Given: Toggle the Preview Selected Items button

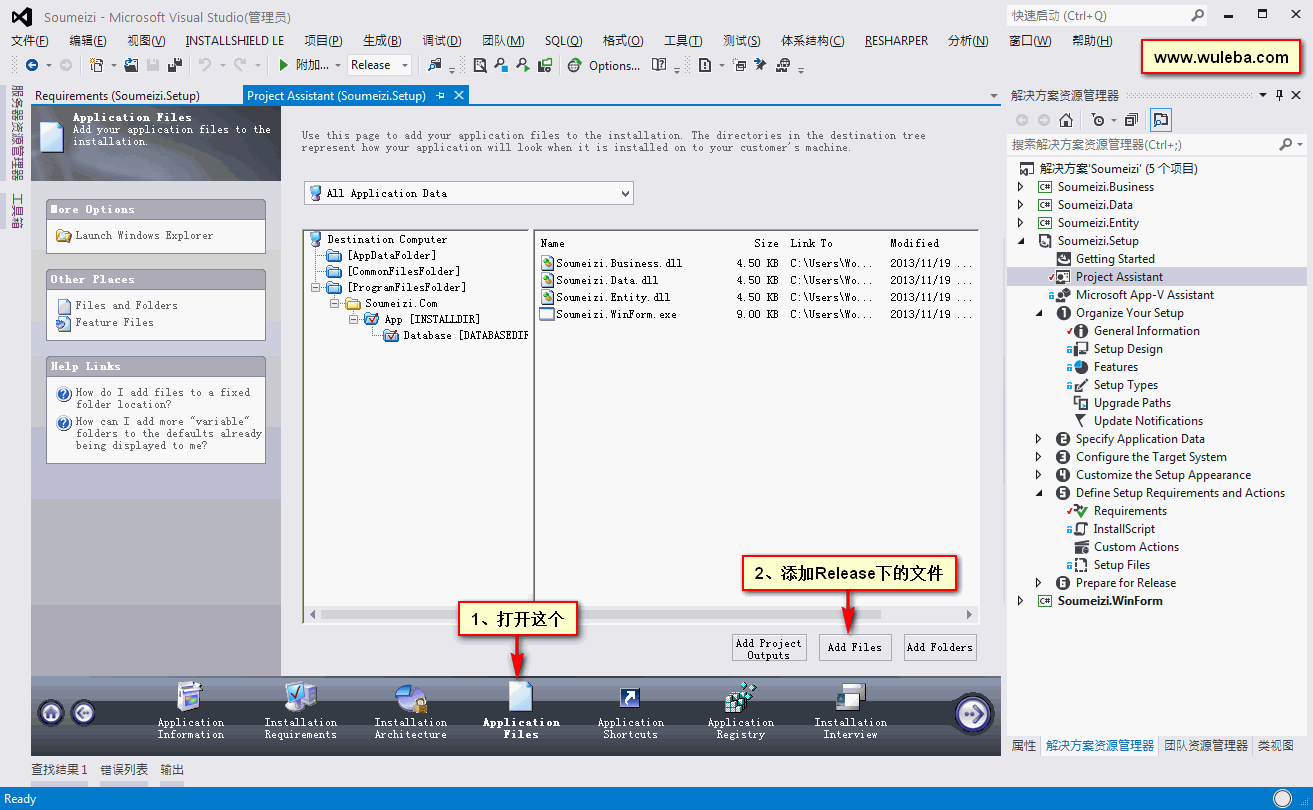Looking at the screenshot, I should coord(1160,120).
